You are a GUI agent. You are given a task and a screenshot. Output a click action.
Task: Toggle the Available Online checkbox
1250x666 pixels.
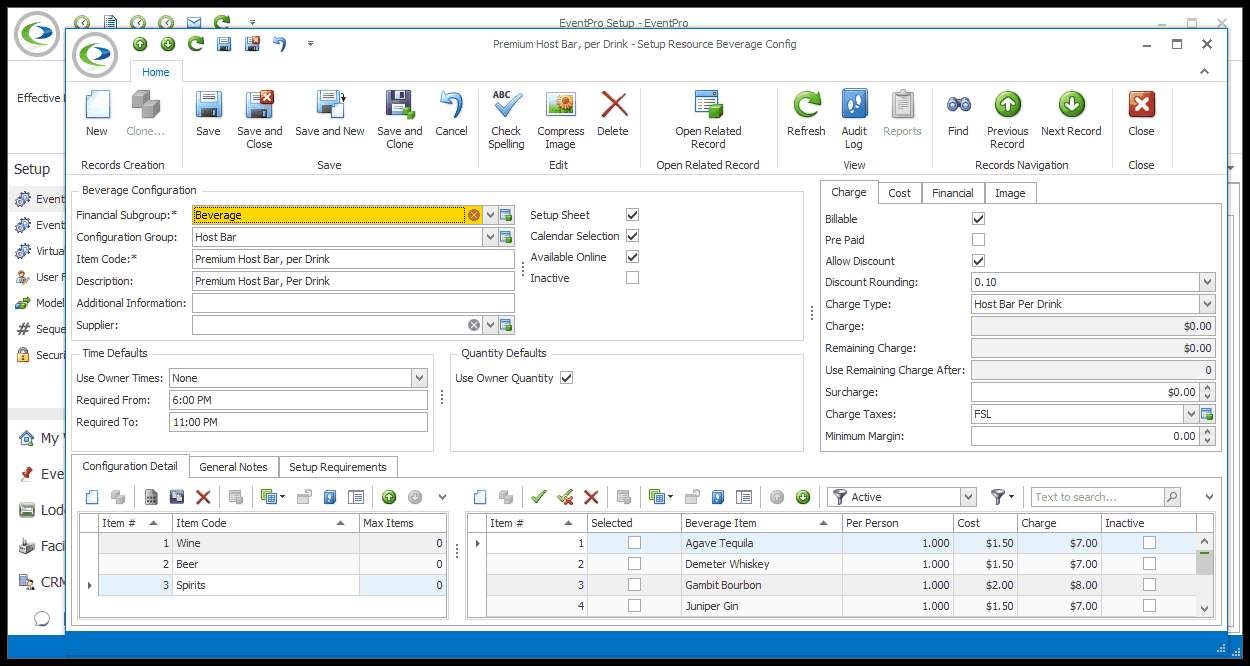pos(632,257)
